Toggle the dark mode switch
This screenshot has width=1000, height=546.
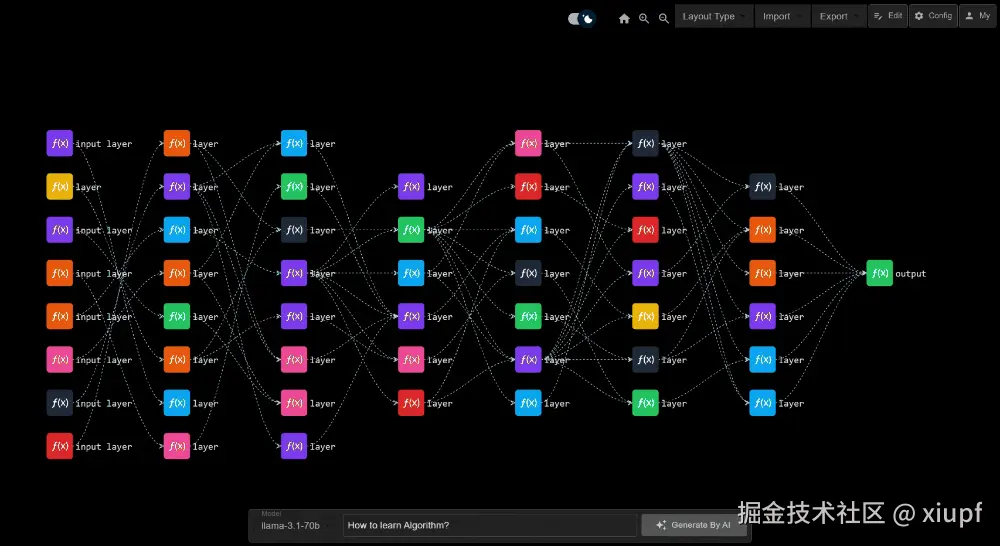pos(581,18)
